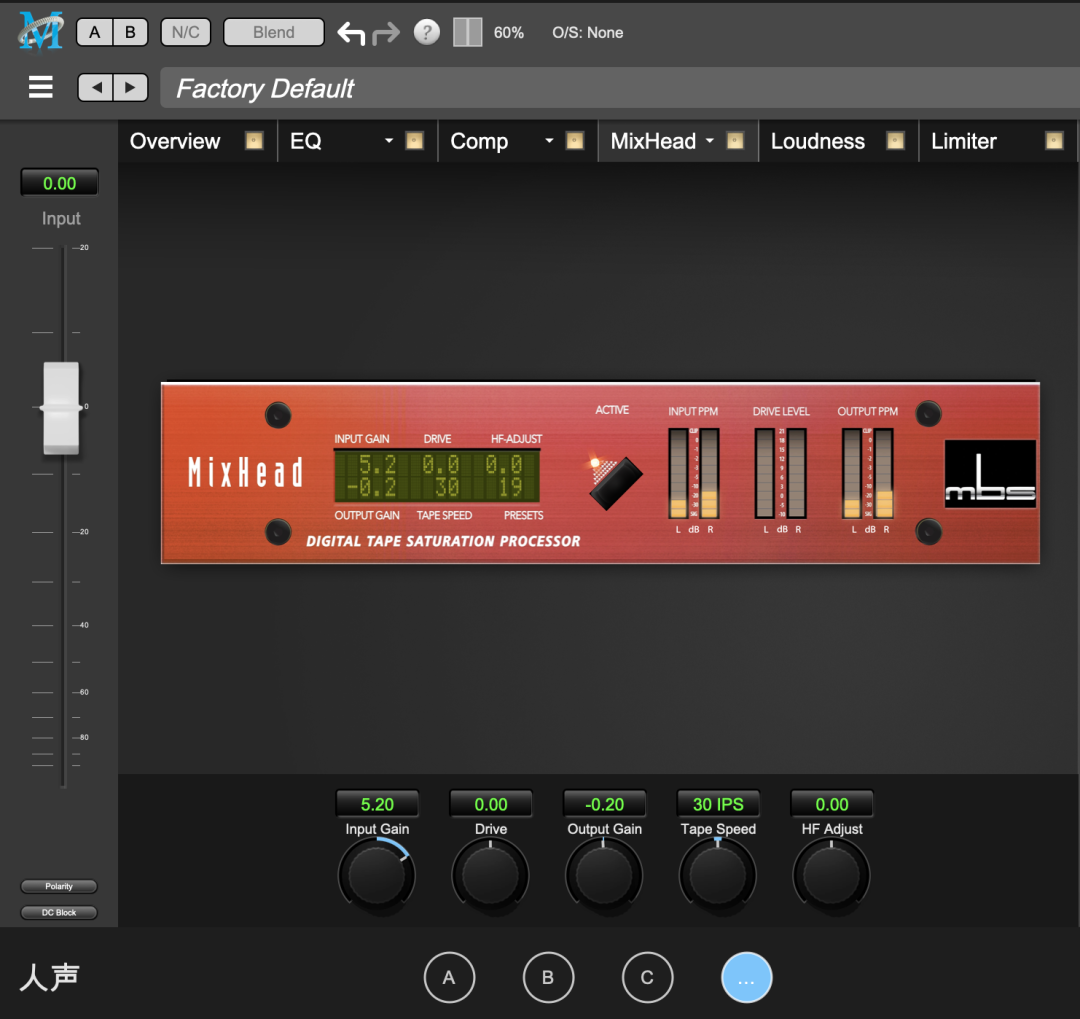Click the mbs logo on the rack unit
The height and width of the screenshot is (1019, 1080).
[x=990, y=474]
